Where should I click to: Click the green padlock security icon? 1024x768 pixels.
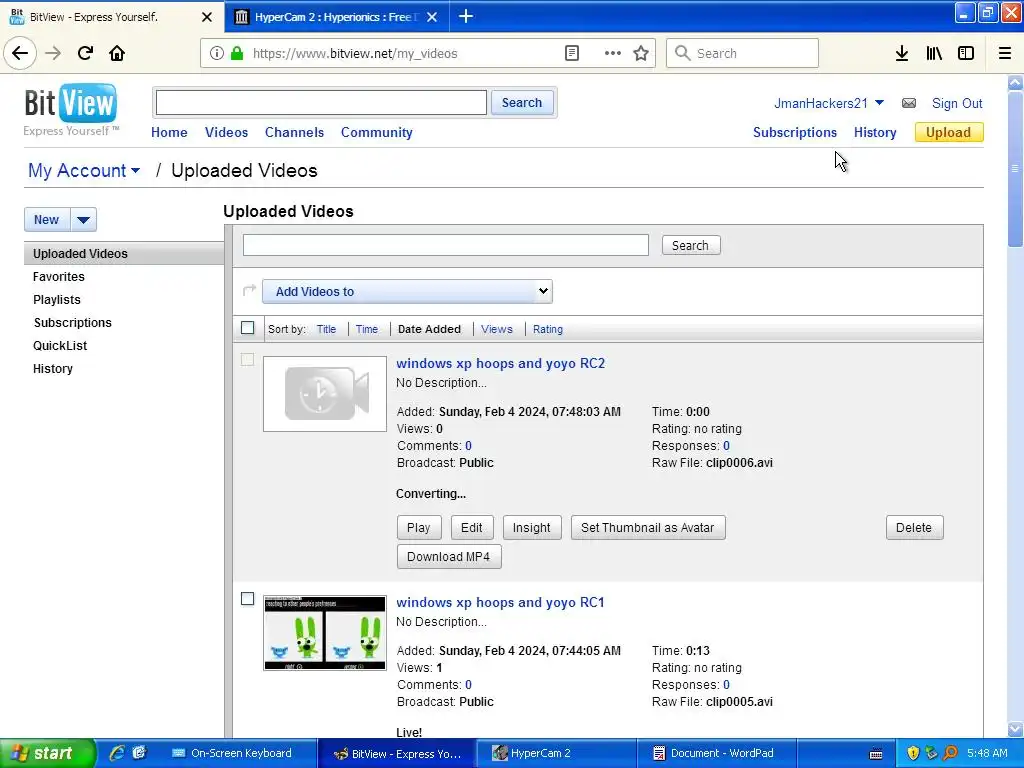coord(237,54)
